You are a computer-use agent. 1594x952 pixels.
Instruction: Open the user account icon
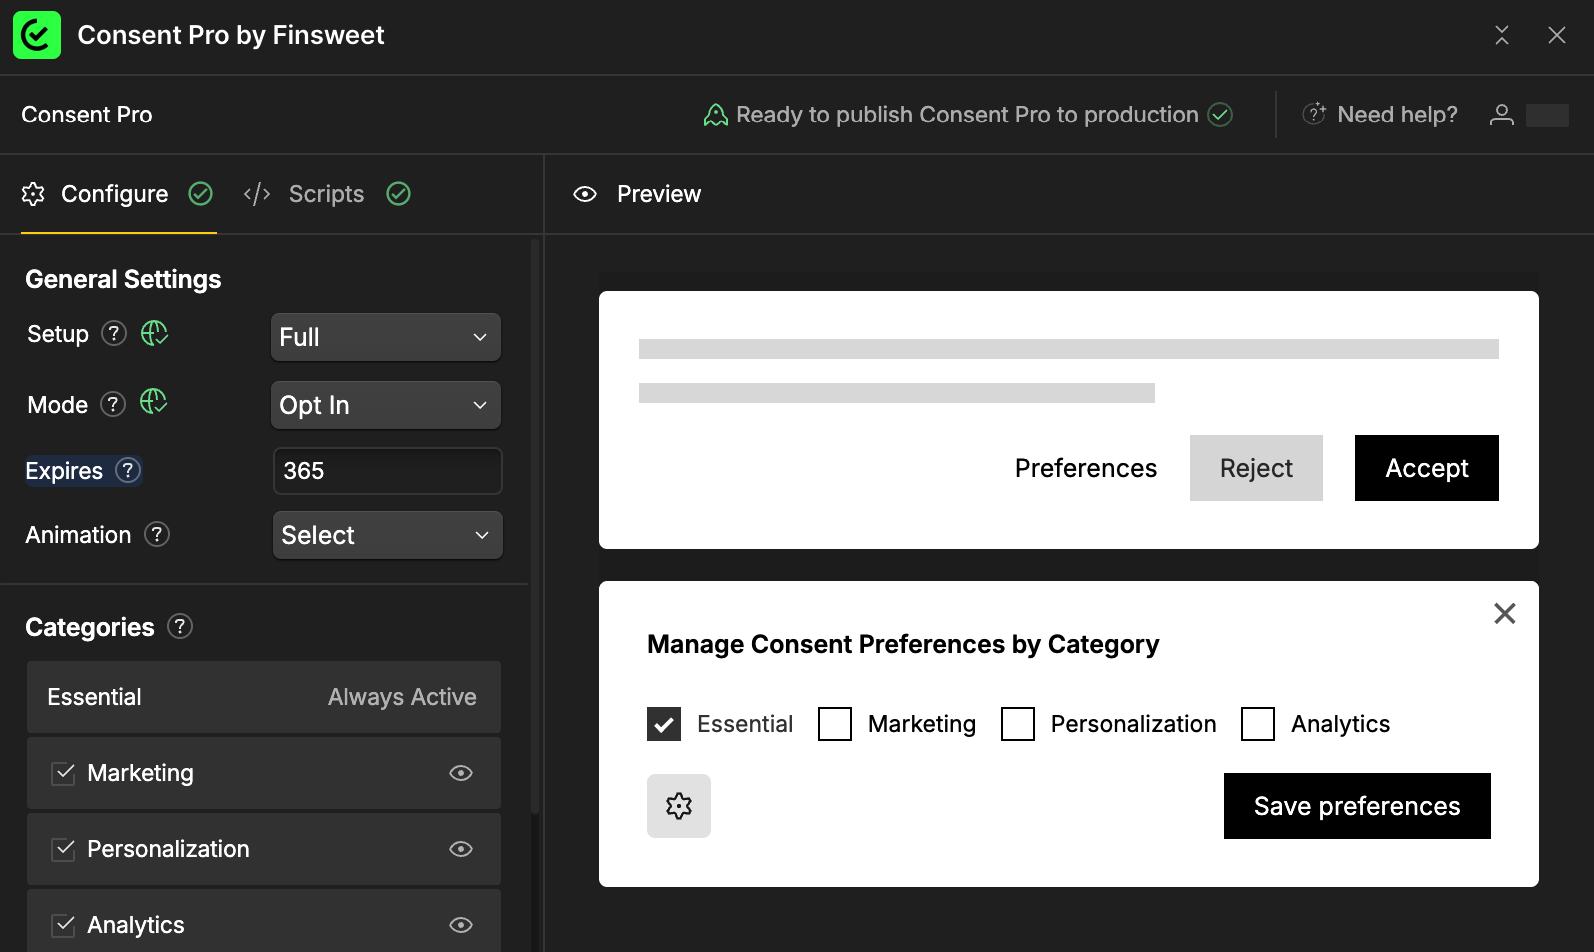pyautogui.click(x=1502, y=115)
